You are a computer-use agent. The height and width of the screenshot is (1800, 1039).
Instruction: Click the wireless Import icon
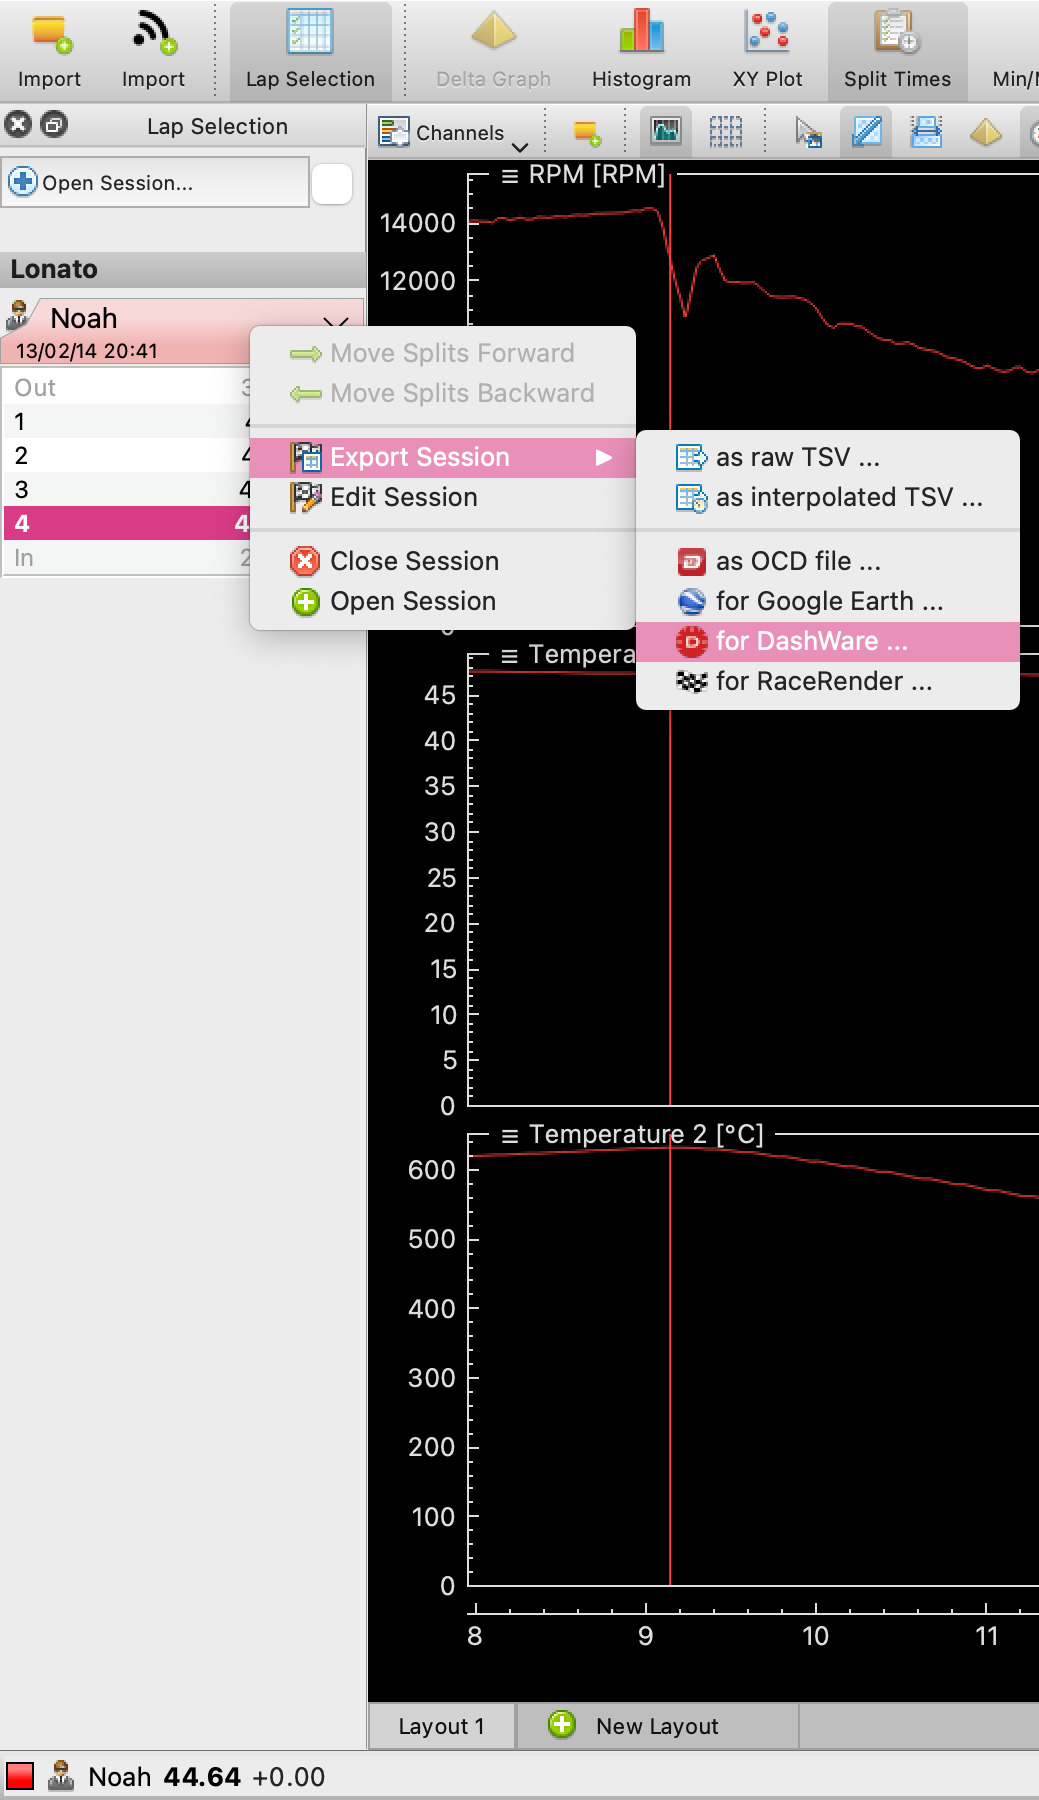[153, 50]
